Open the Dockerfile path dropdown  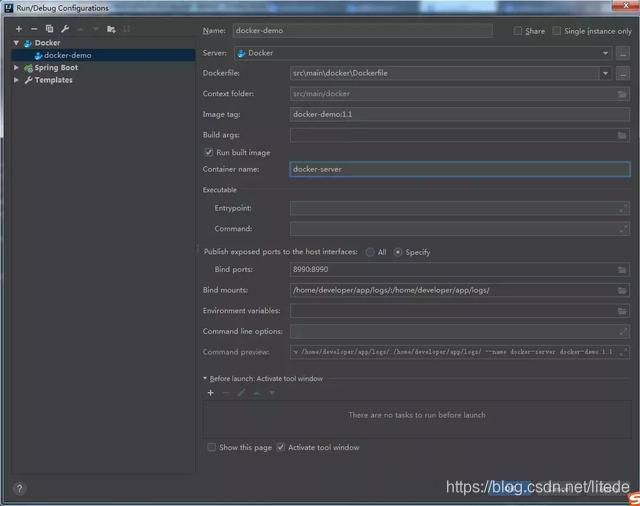pyautogui.click(x=605, y=73)
